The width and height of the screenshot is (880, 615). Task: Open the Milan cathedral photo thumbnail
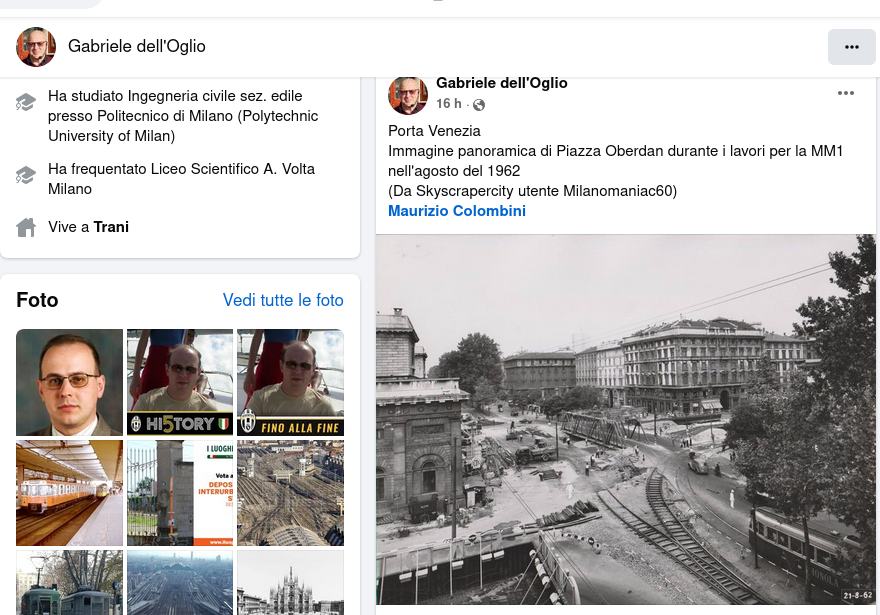click(290, 582)
